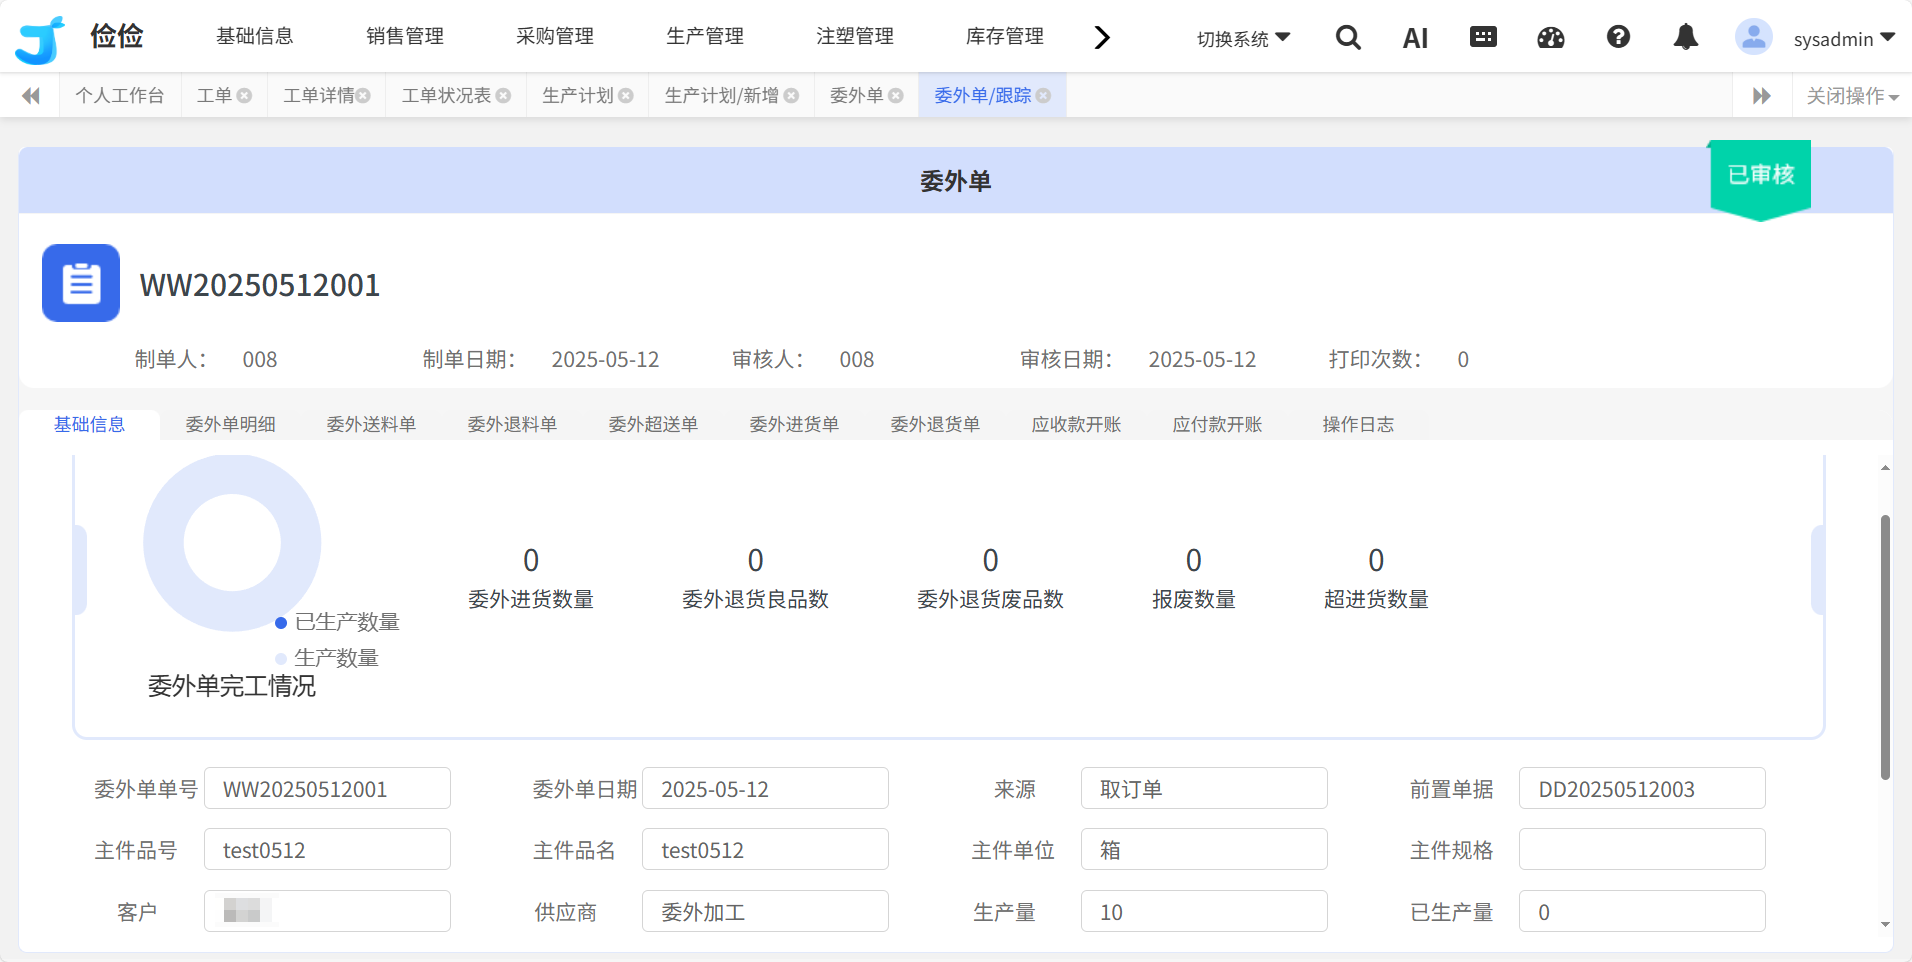Close the 生产计划/新增 tab
This screenshot has width=1912, height=962.
click(792, 96)
